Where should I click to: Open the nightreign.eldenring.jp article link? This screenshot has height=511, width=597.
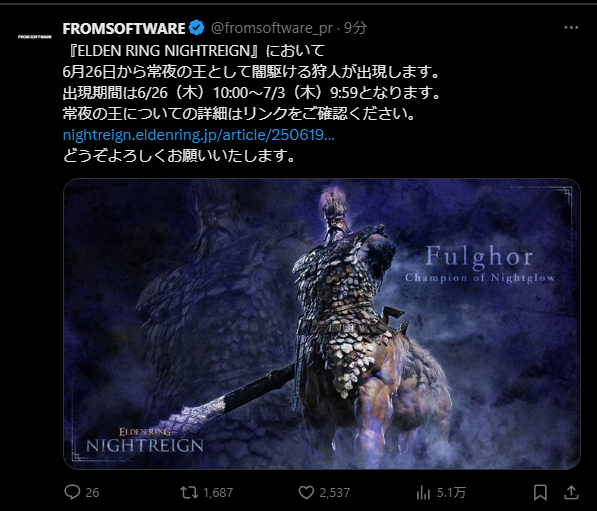[198, 135]
